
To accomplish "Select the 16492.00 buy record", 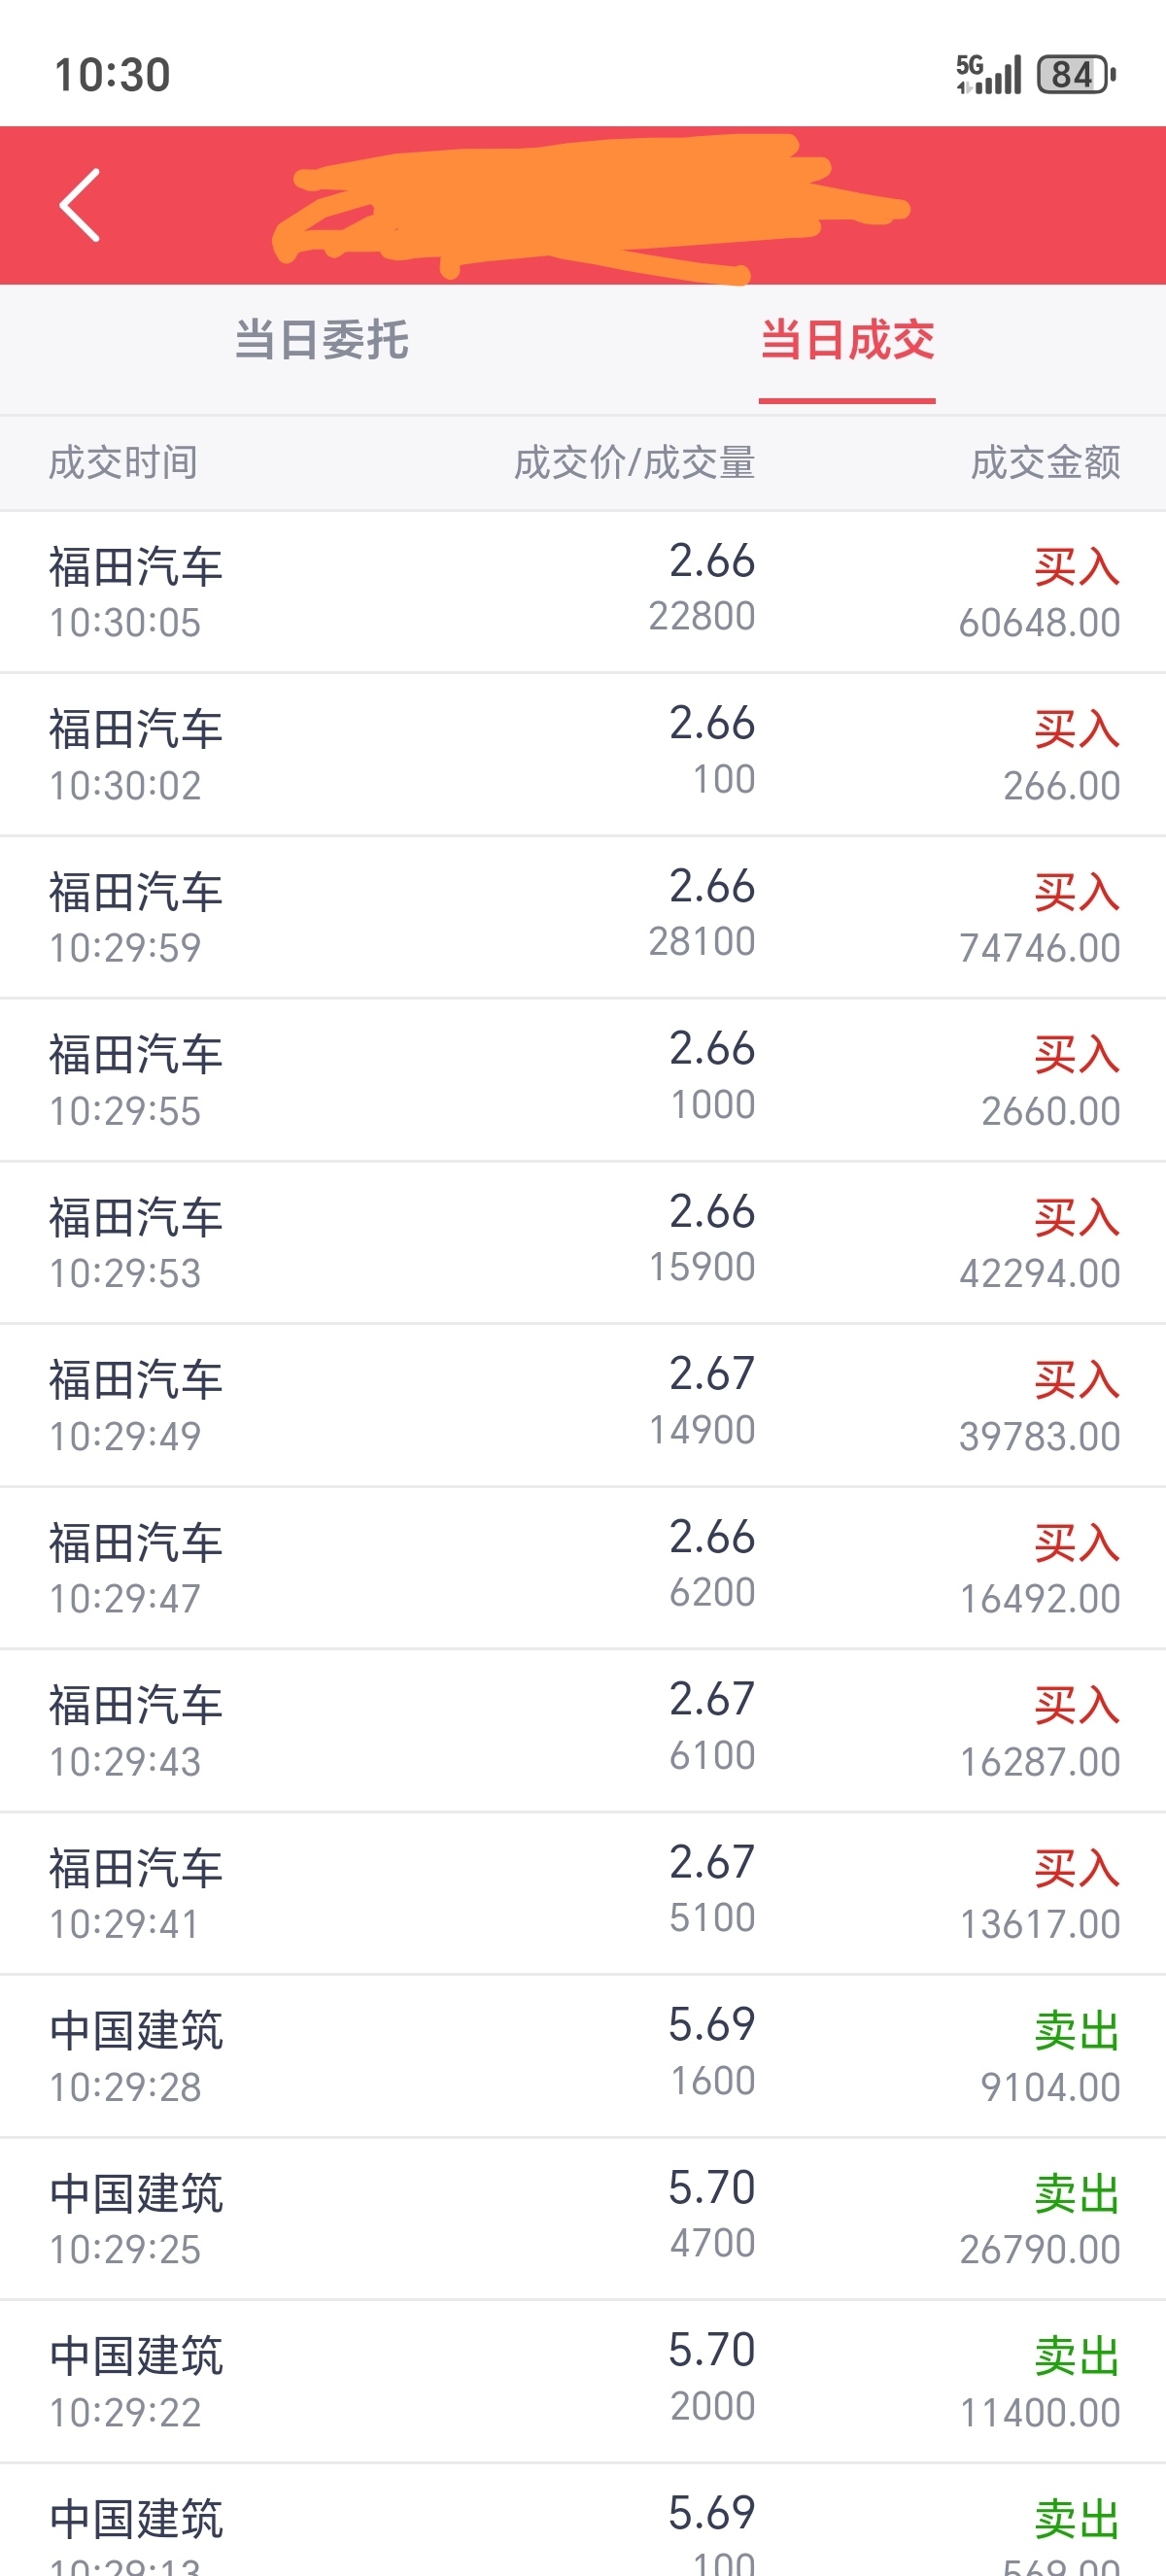I will 583,1568.
